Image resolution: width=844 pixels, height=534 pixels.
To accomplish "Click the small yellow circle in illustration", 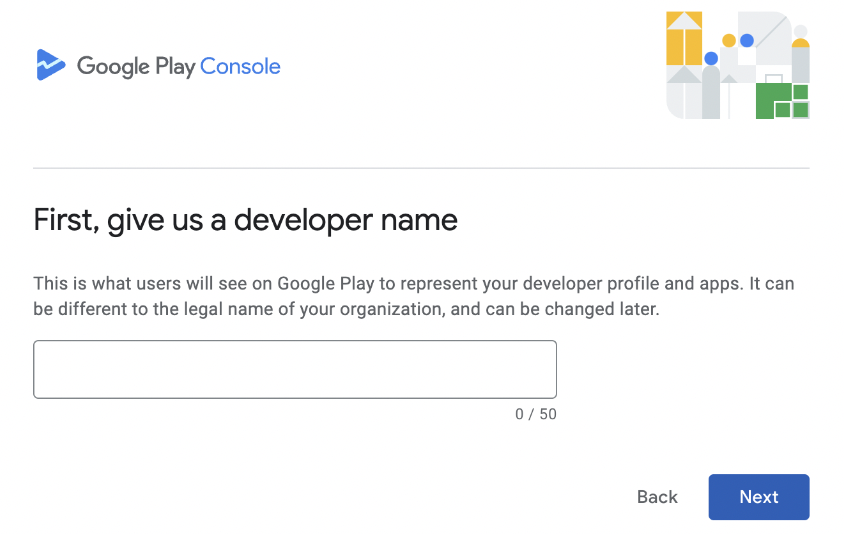I will (x=729, y=40).
